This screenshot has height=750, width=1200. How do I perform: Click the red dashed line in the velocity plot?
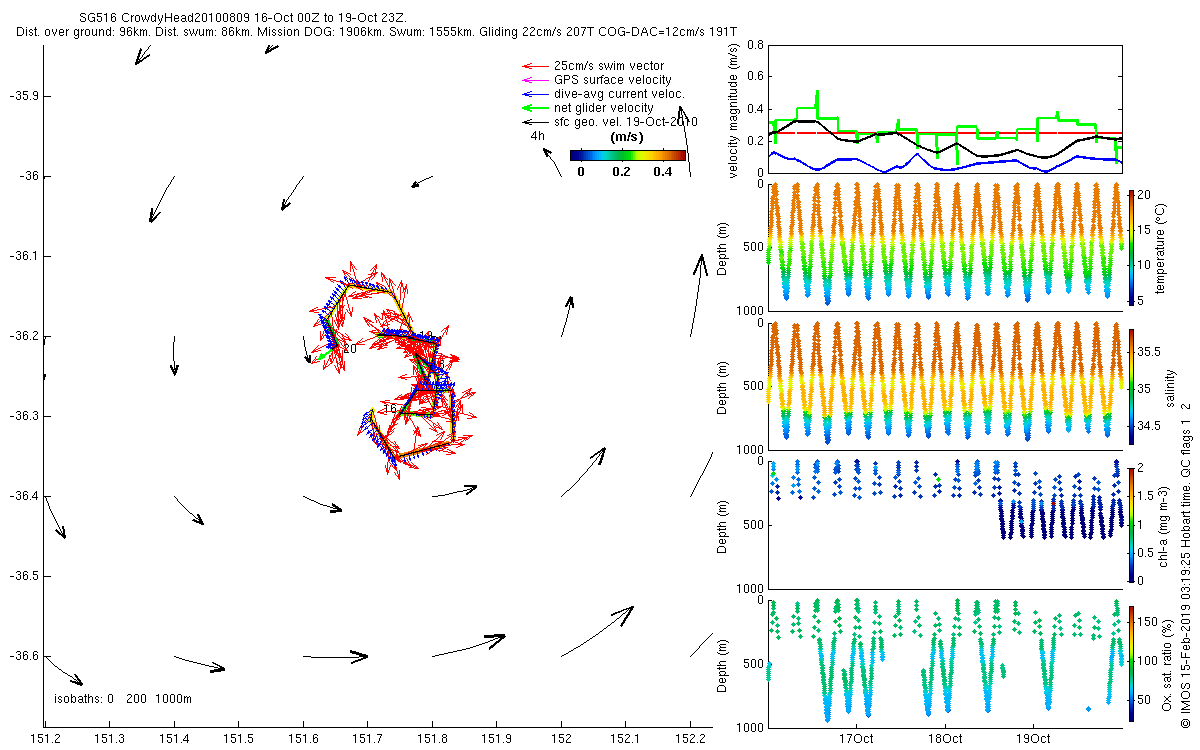pyautogui.click(x=945, y=132)
